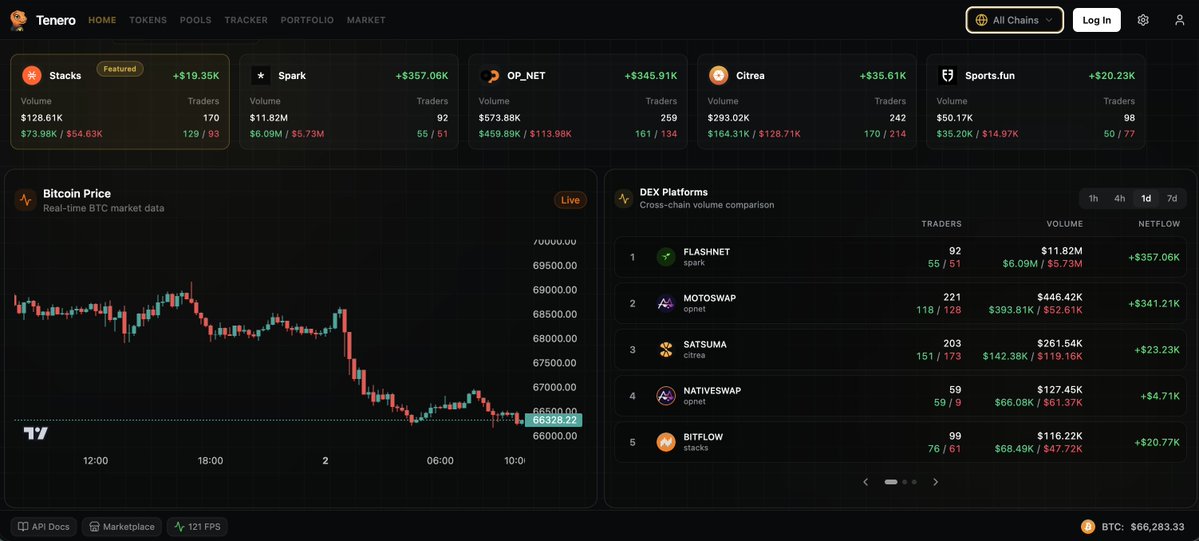Viewport: 1199px width, 541px height.
Task: Click the Bitcoin icon in status bar
Action: [x=1087, y=526]
